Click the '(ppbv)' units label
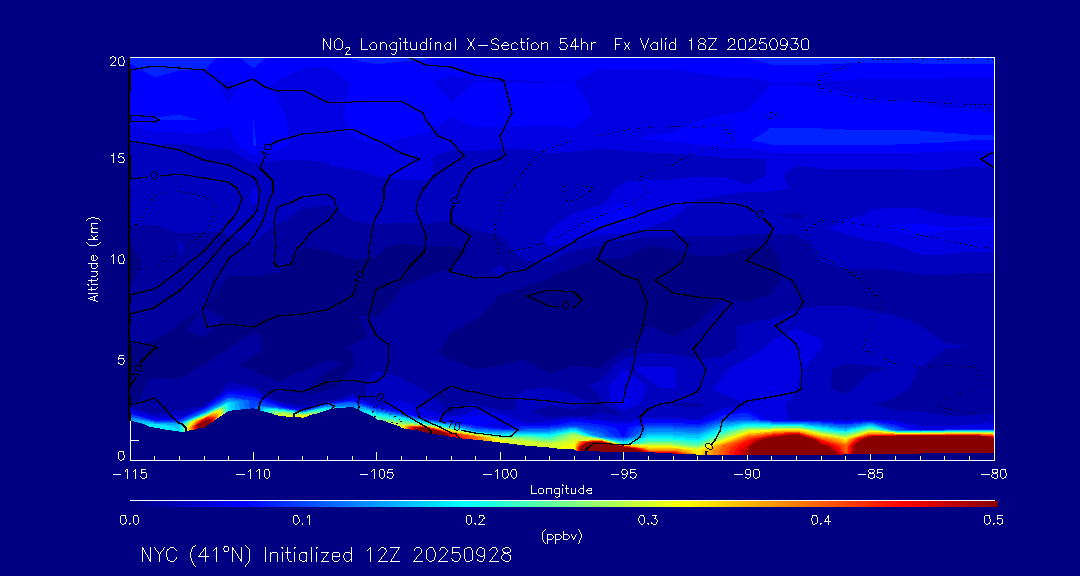 [x=561, y=537]
